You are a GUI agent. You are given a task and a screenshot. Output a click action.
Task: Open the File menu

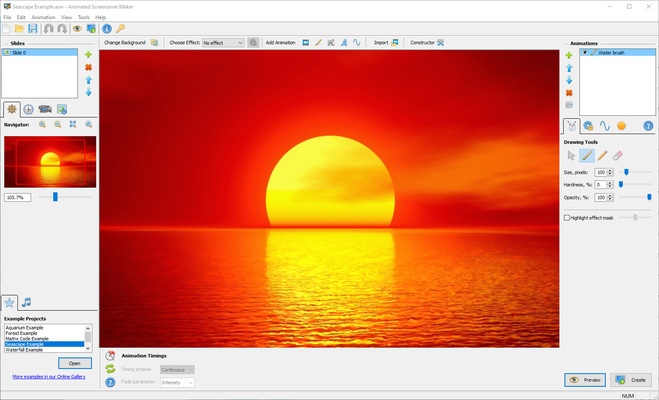coord(7,17)
